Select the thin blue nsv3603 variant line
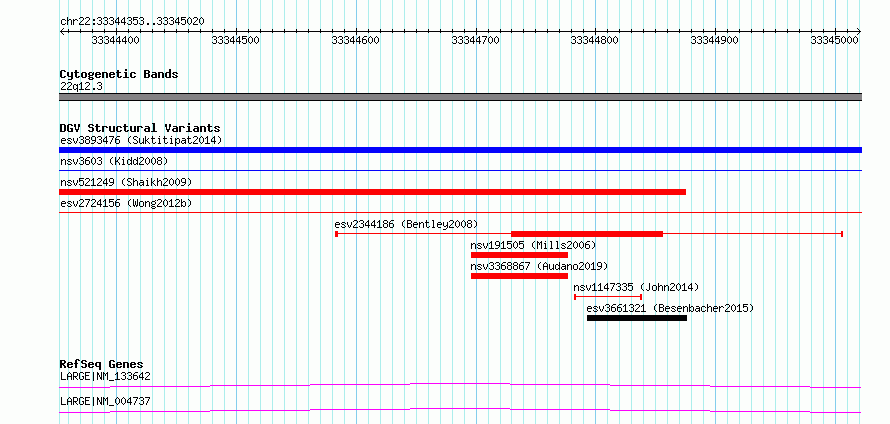 460,170
